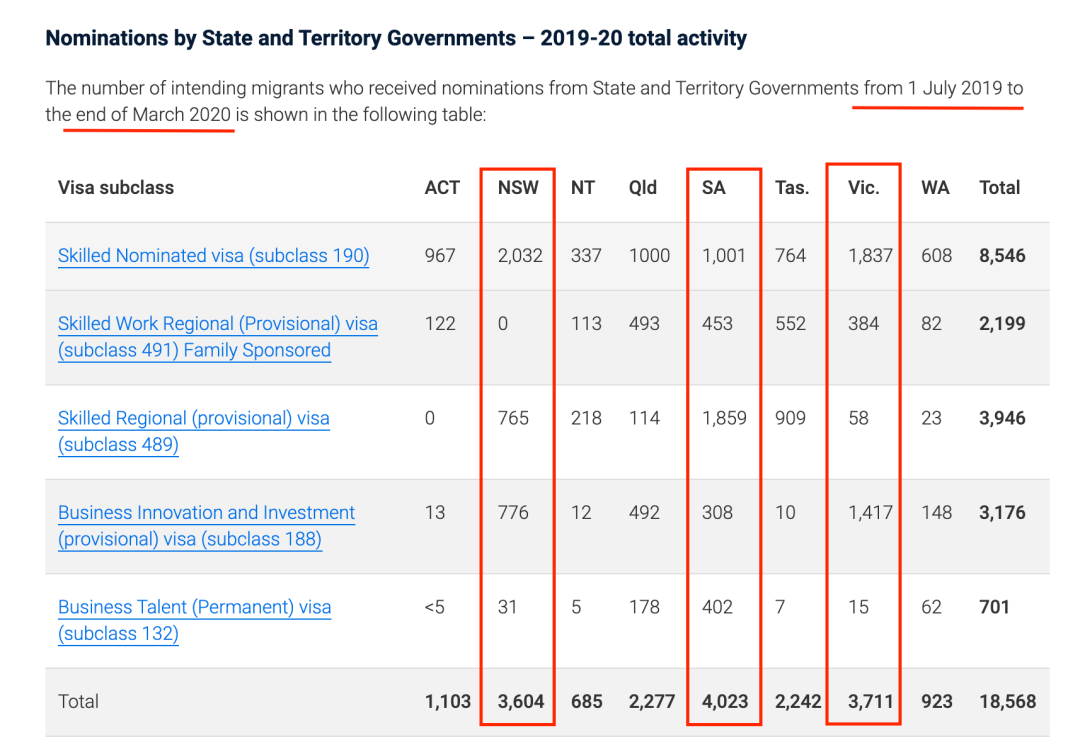Select the 453 SA value

tap(717, 324)
